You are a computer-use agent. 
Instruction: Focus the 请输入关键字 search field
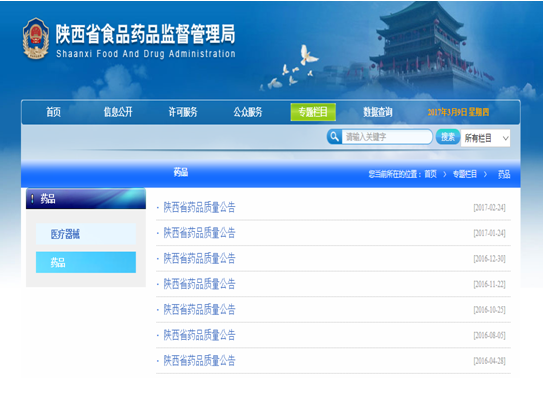pyautogui.click(x=387, y=137)
